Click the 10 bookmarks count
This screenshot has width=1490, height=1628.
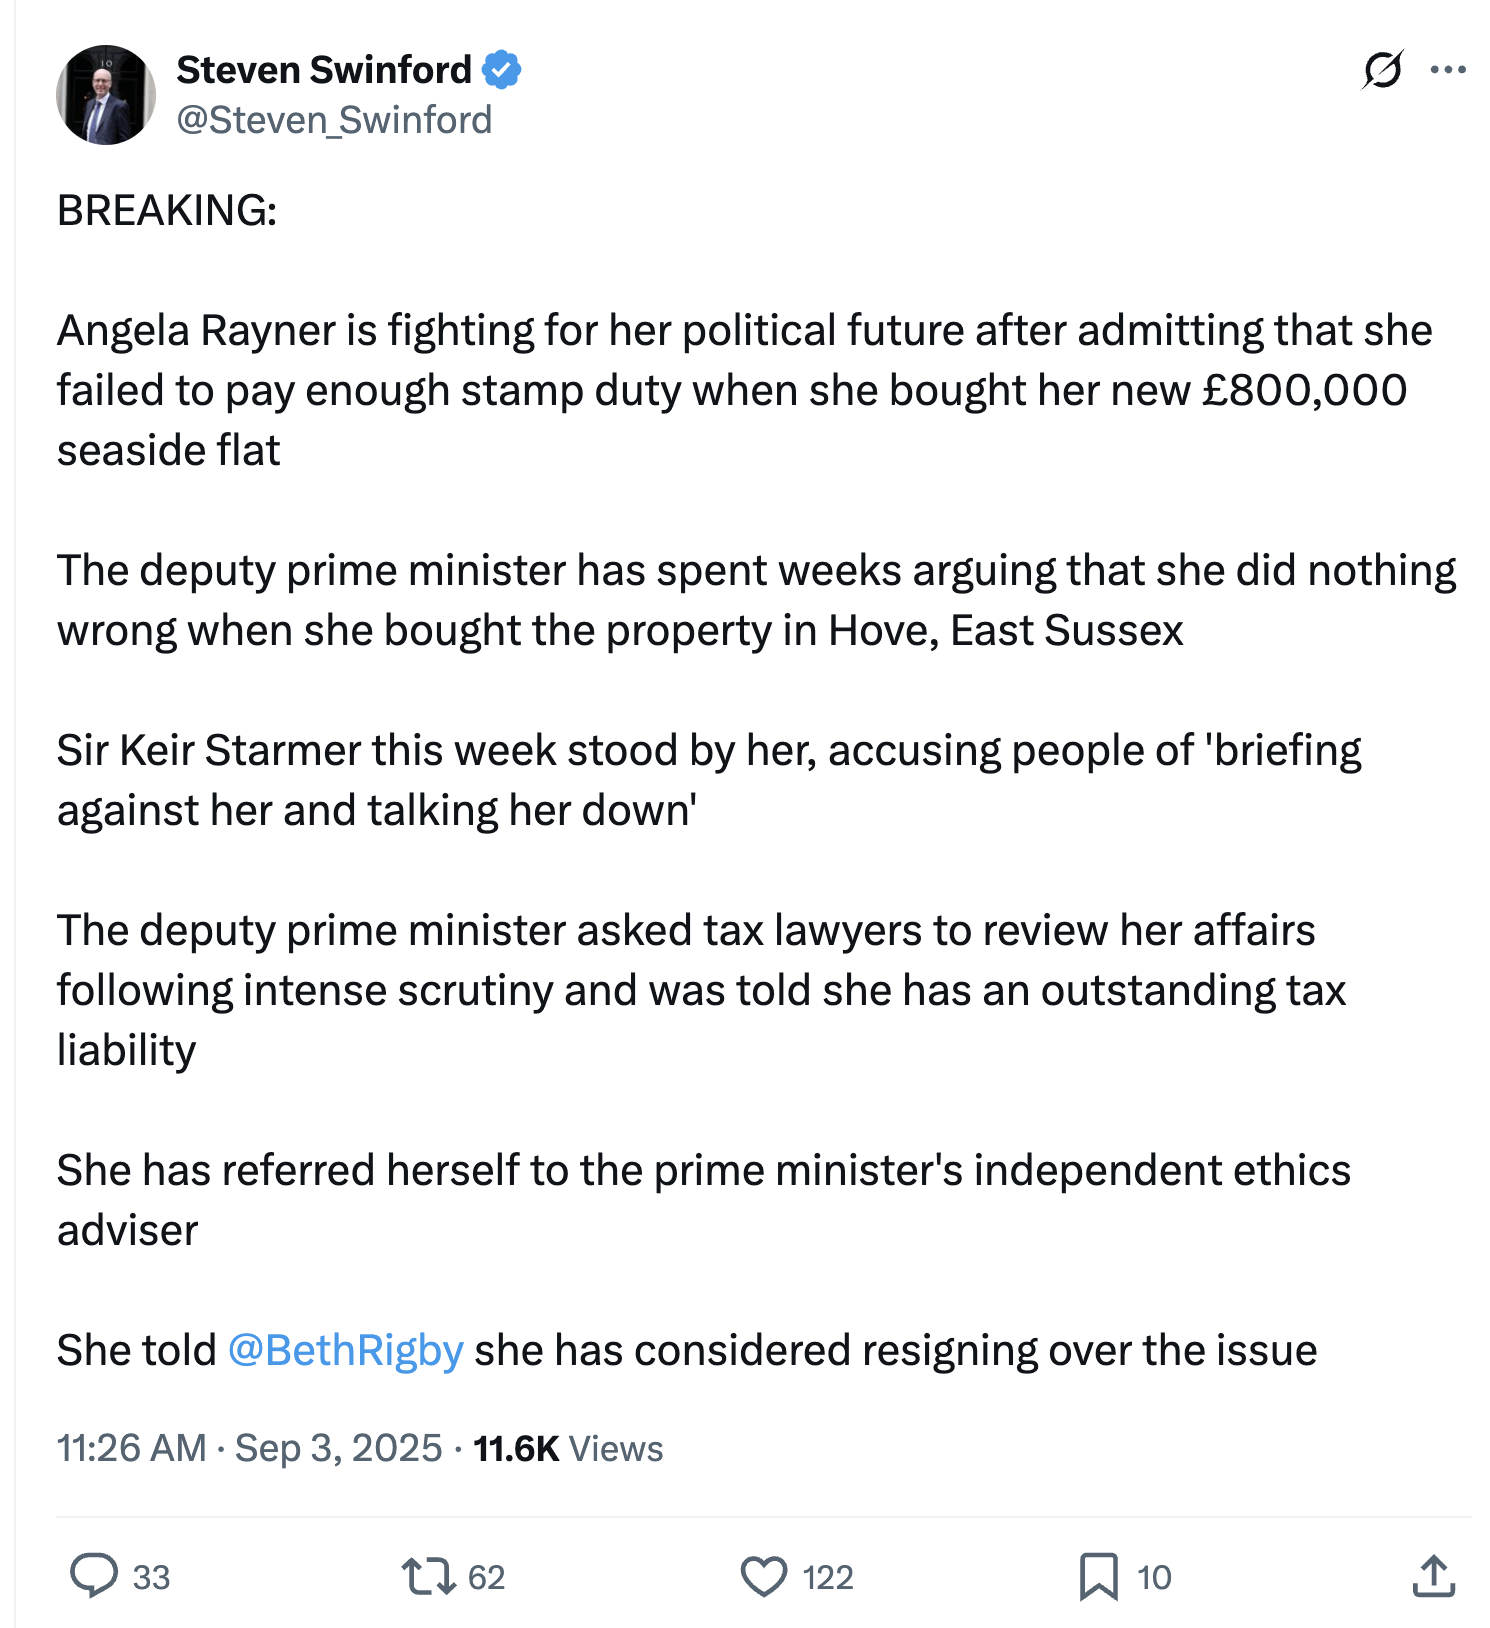[1153, 1578]
